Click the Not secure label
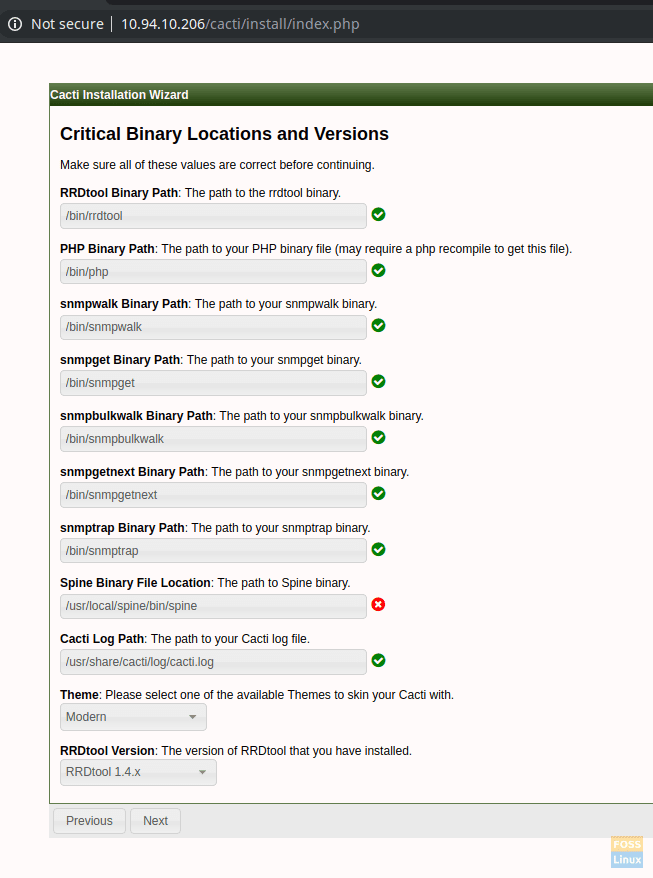 point(67,24)
